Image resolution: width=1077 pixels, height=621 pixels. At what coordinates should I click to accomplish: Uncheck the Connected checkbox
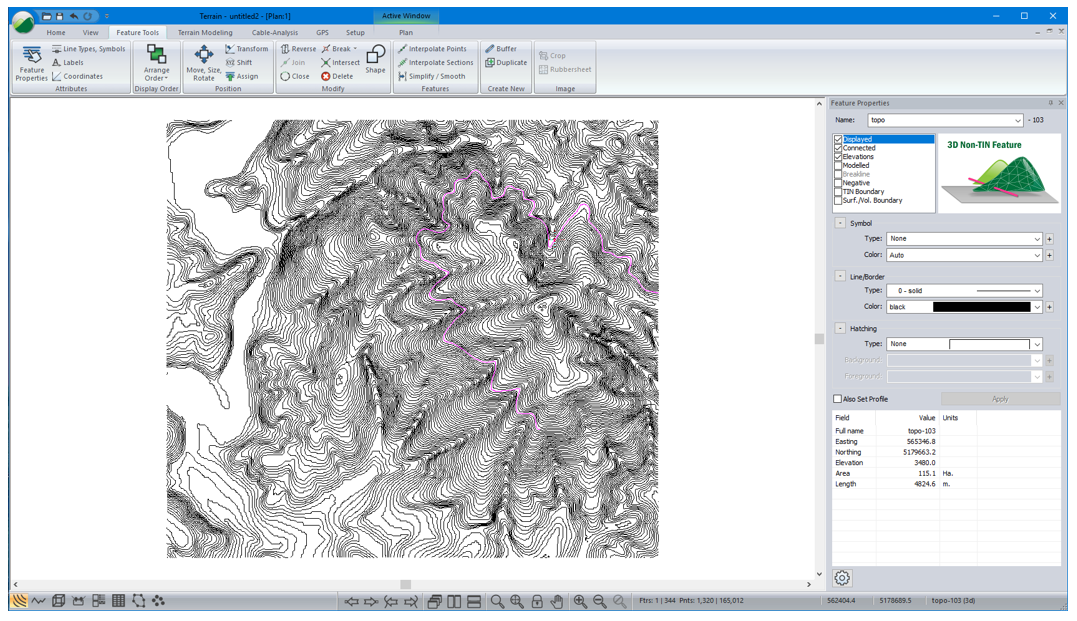coord(838,148)
